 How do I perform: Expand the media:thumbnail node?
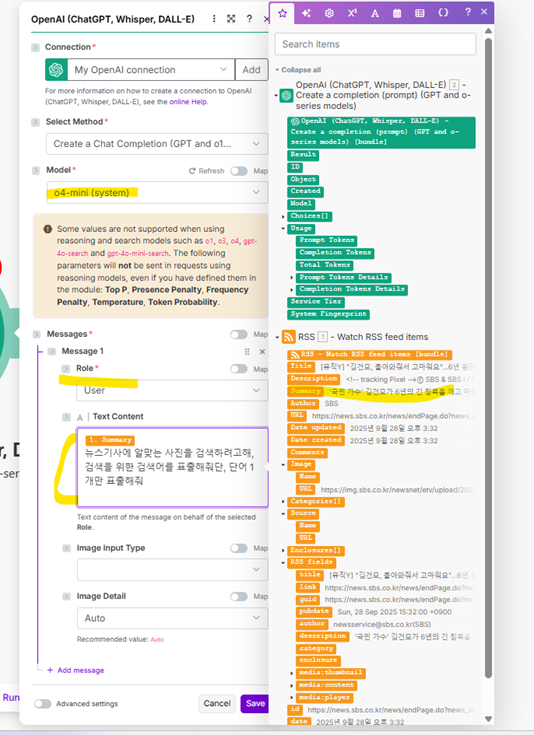click(292, 673)
